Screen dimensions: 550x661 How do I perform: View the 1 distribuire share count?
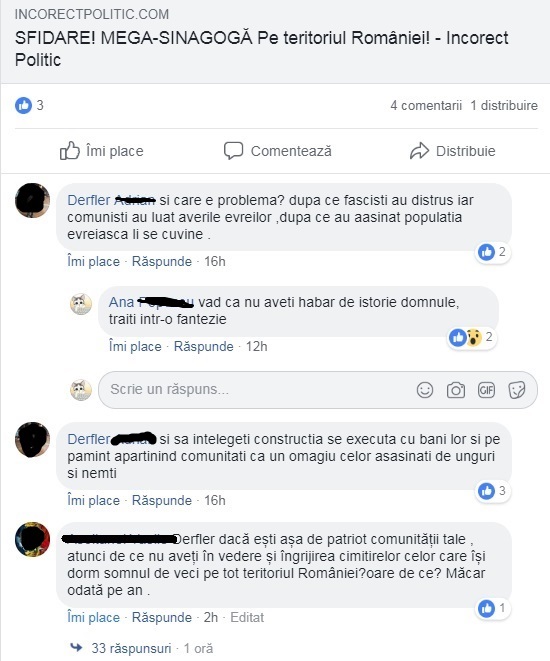click(x=504, y=105)
